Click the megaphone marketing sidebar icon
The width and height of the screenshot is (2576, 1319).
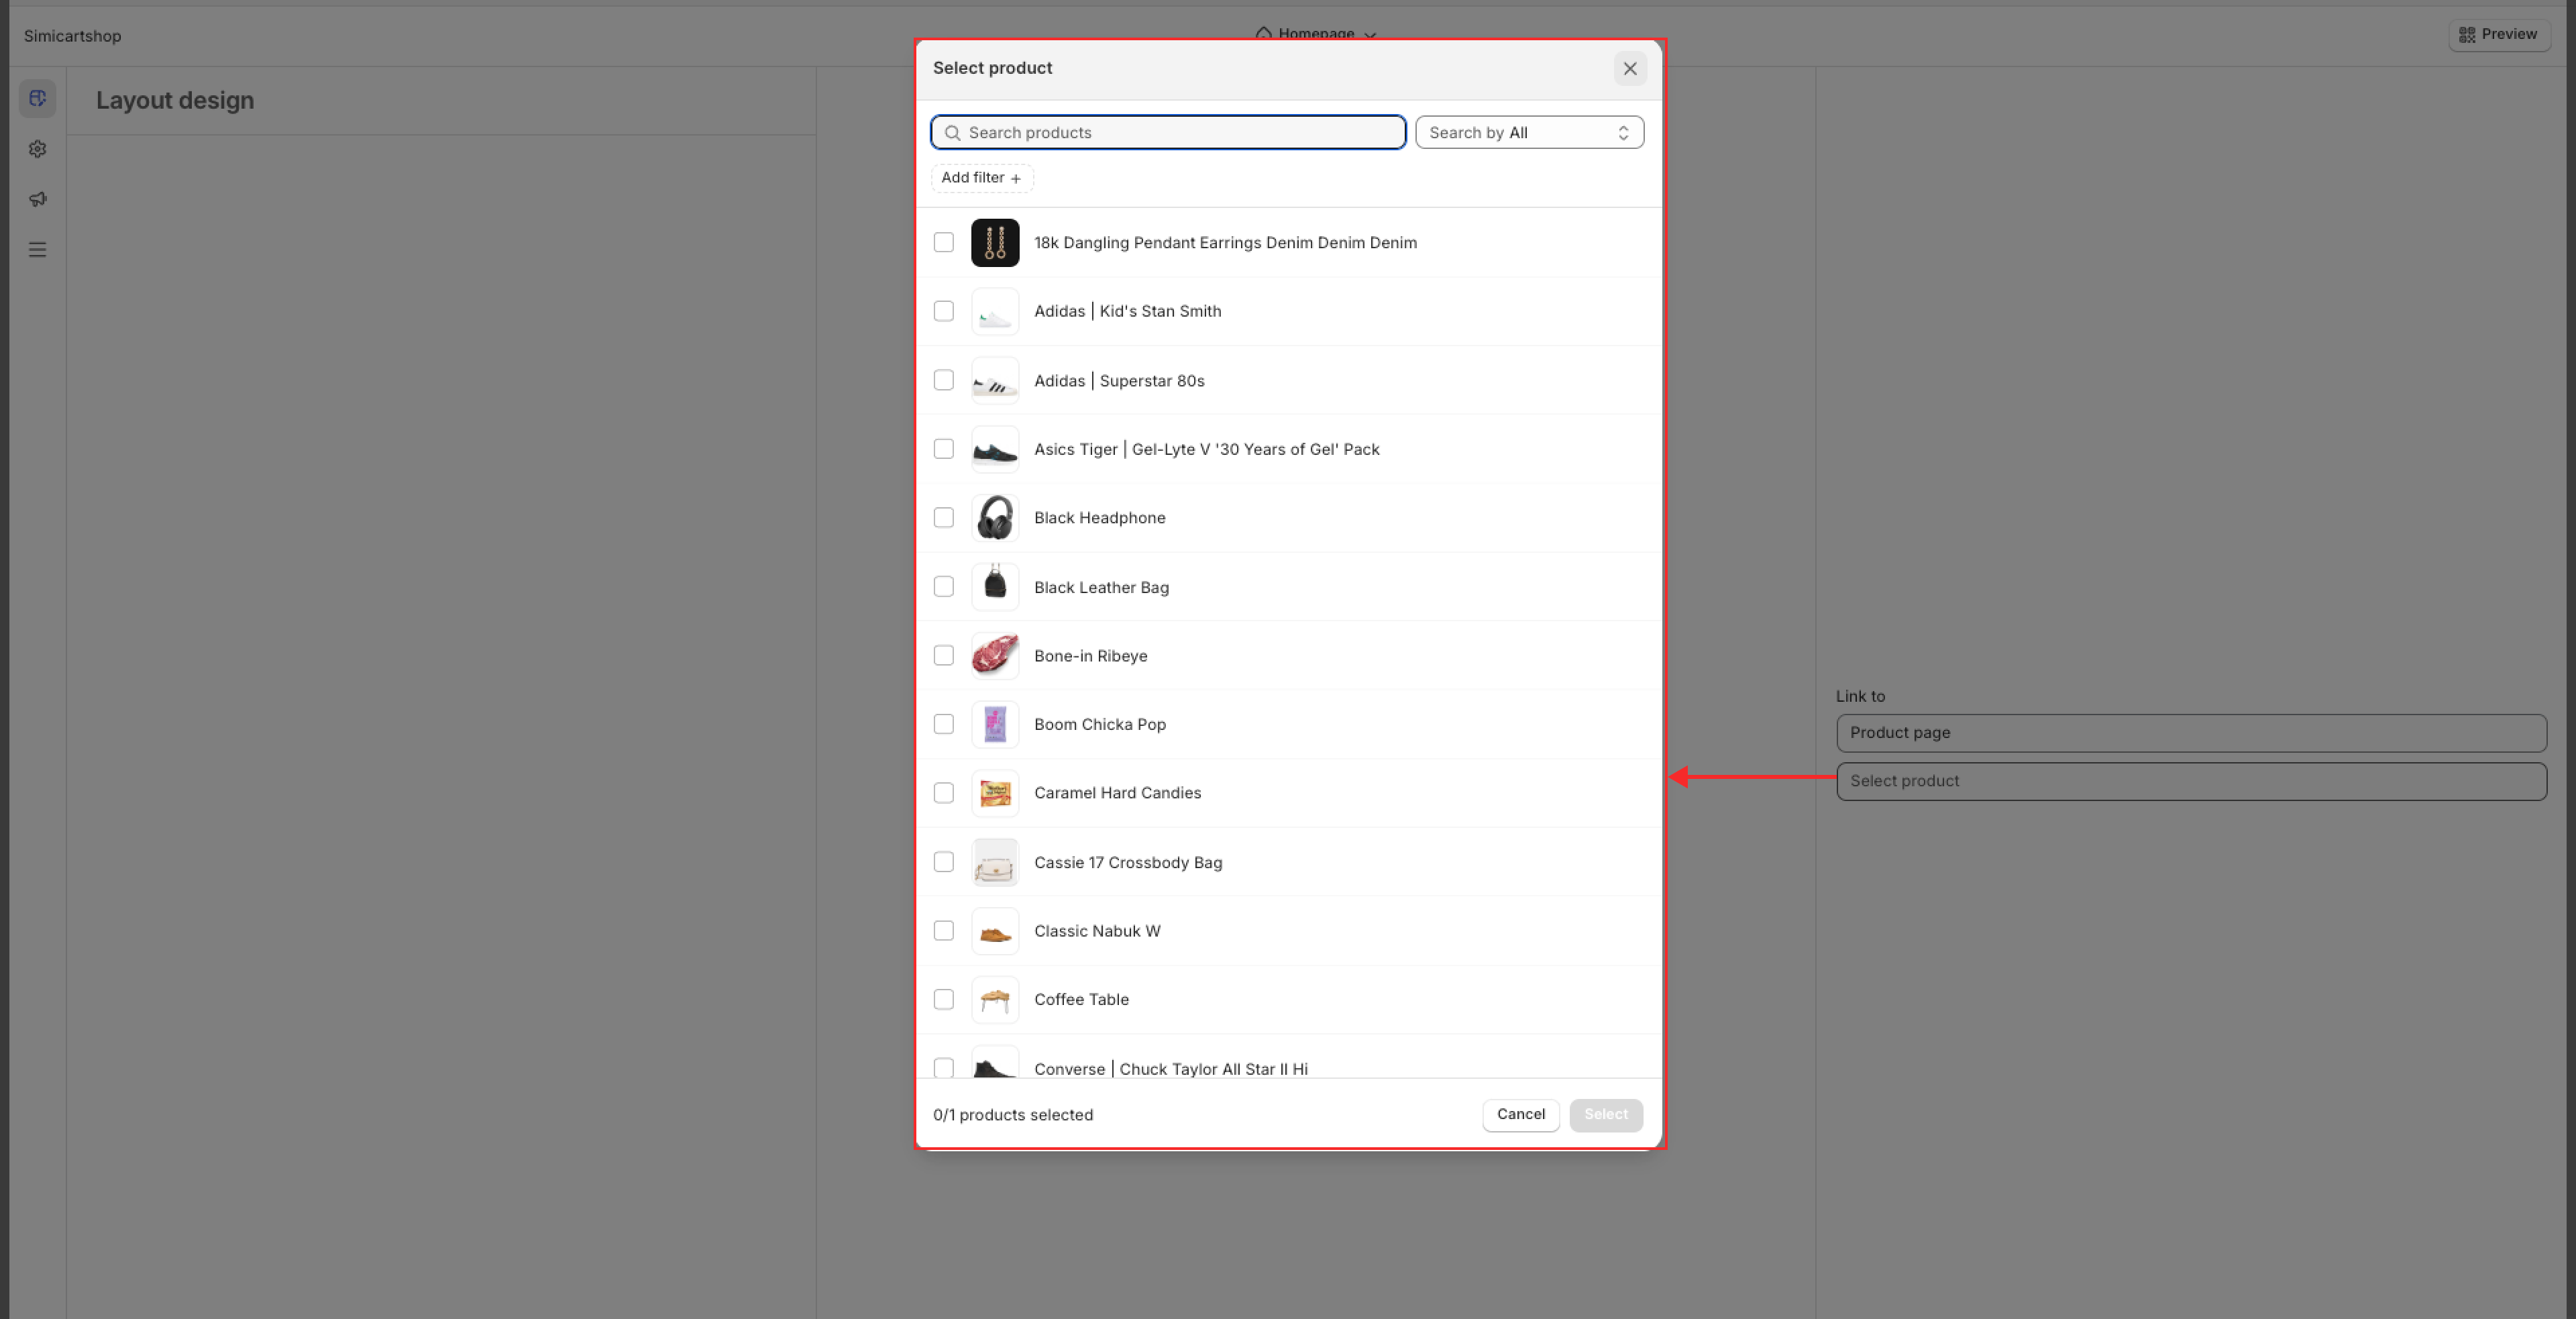pos(38,199)
